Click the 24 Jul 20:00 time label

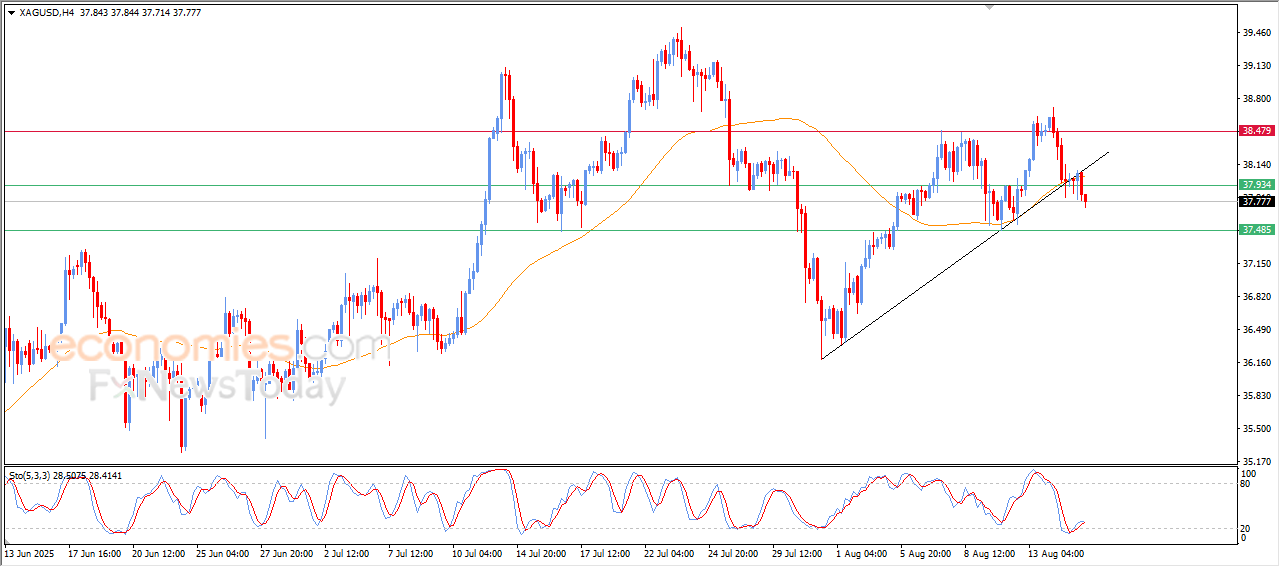(x=735, y=552)
